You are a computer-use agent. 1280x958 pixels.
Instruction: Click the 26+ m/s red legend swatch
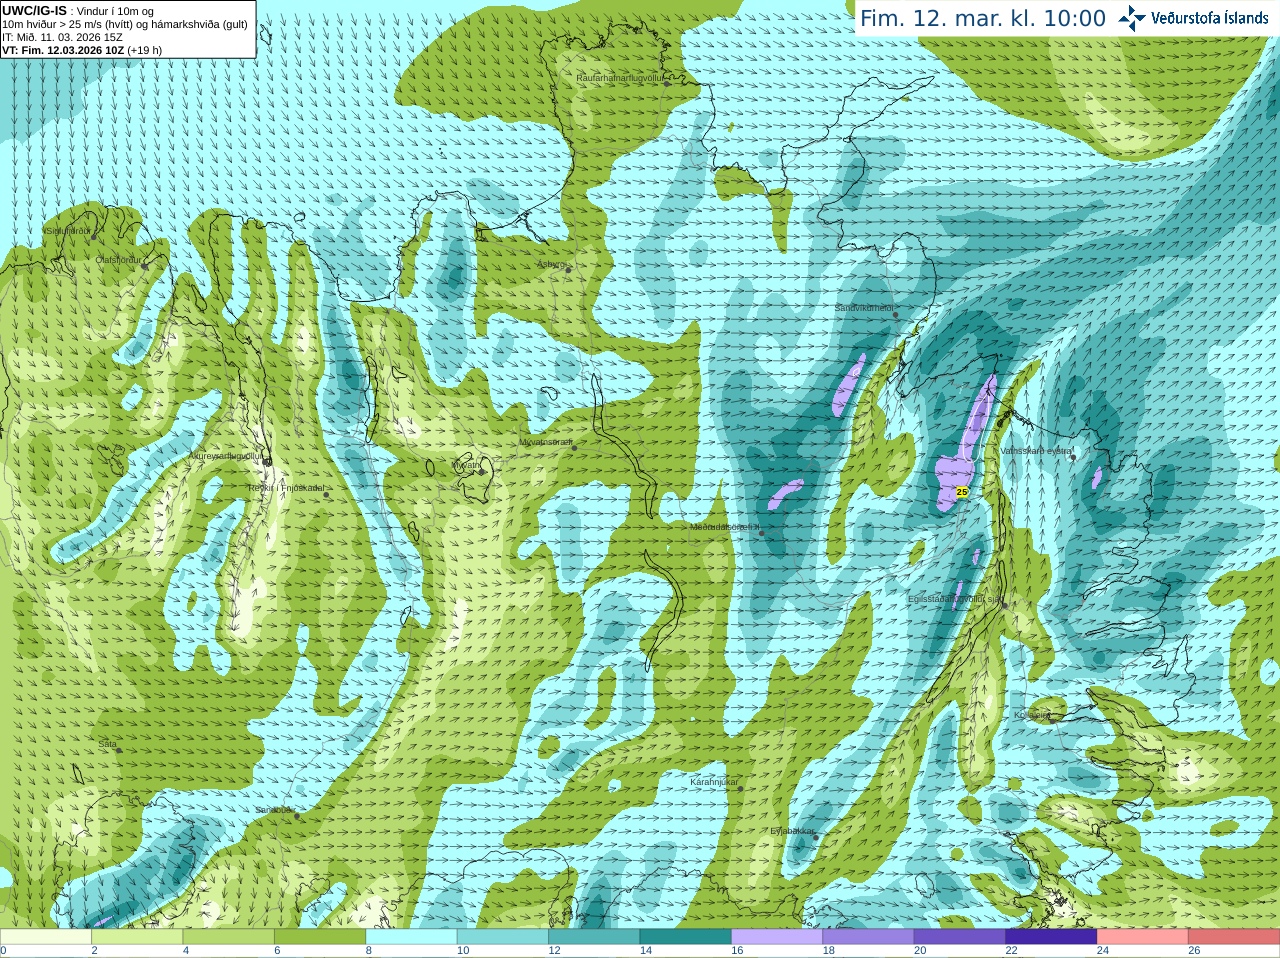tap(1234, 937)
